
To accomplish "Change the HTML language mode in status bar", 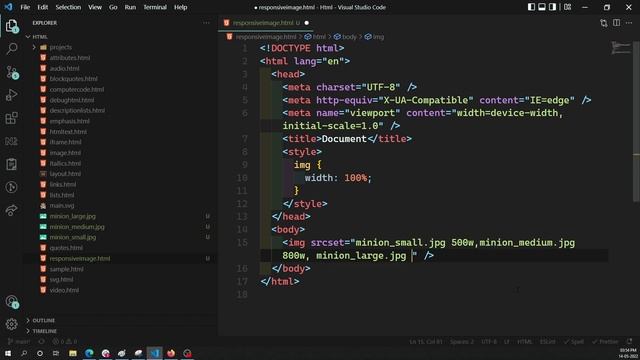I will [x=524, y=342].
